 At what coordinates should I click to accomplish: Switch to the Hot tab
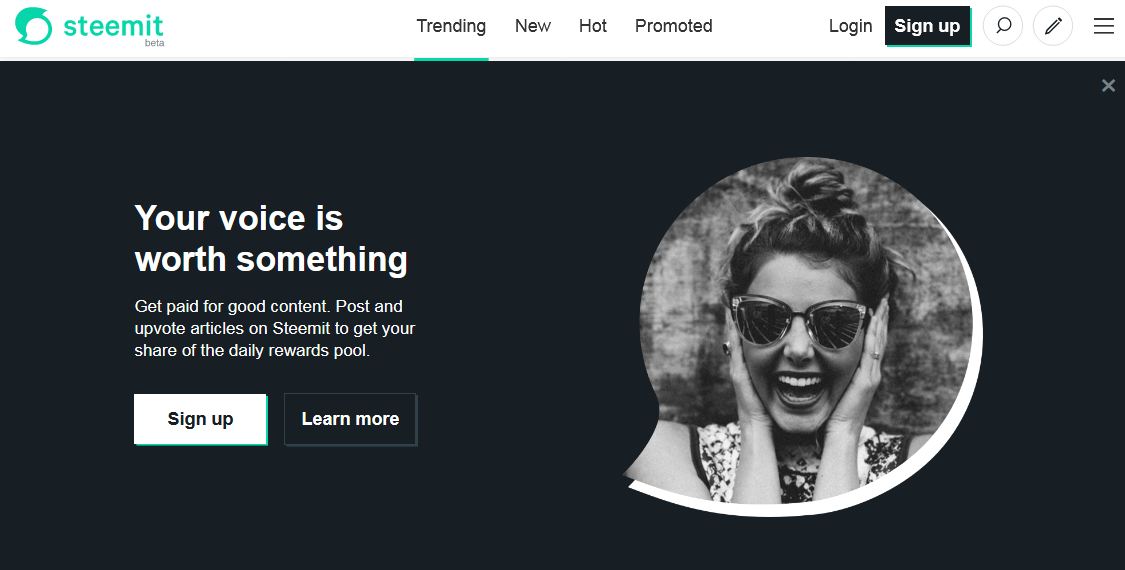tap(593, 26)
